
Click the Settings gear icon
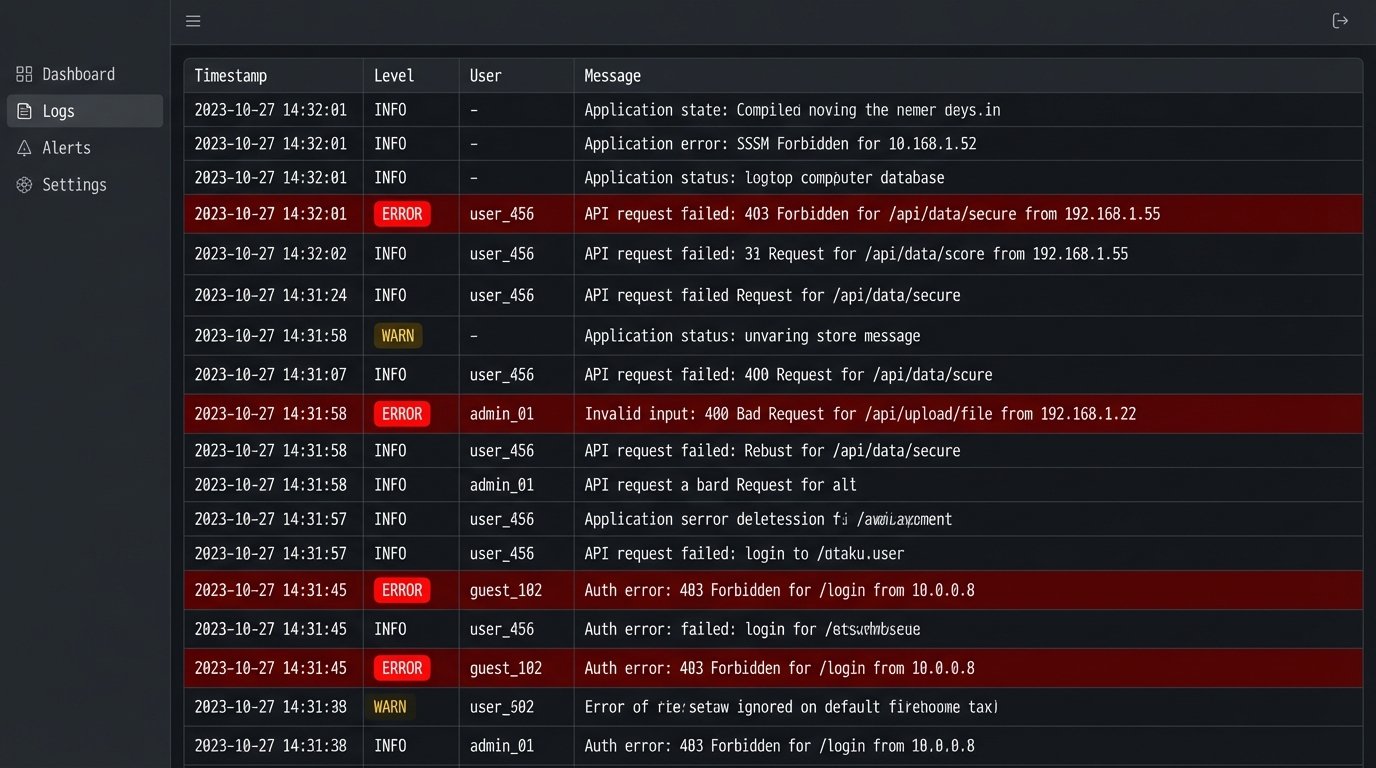click(x=24, y=185)
